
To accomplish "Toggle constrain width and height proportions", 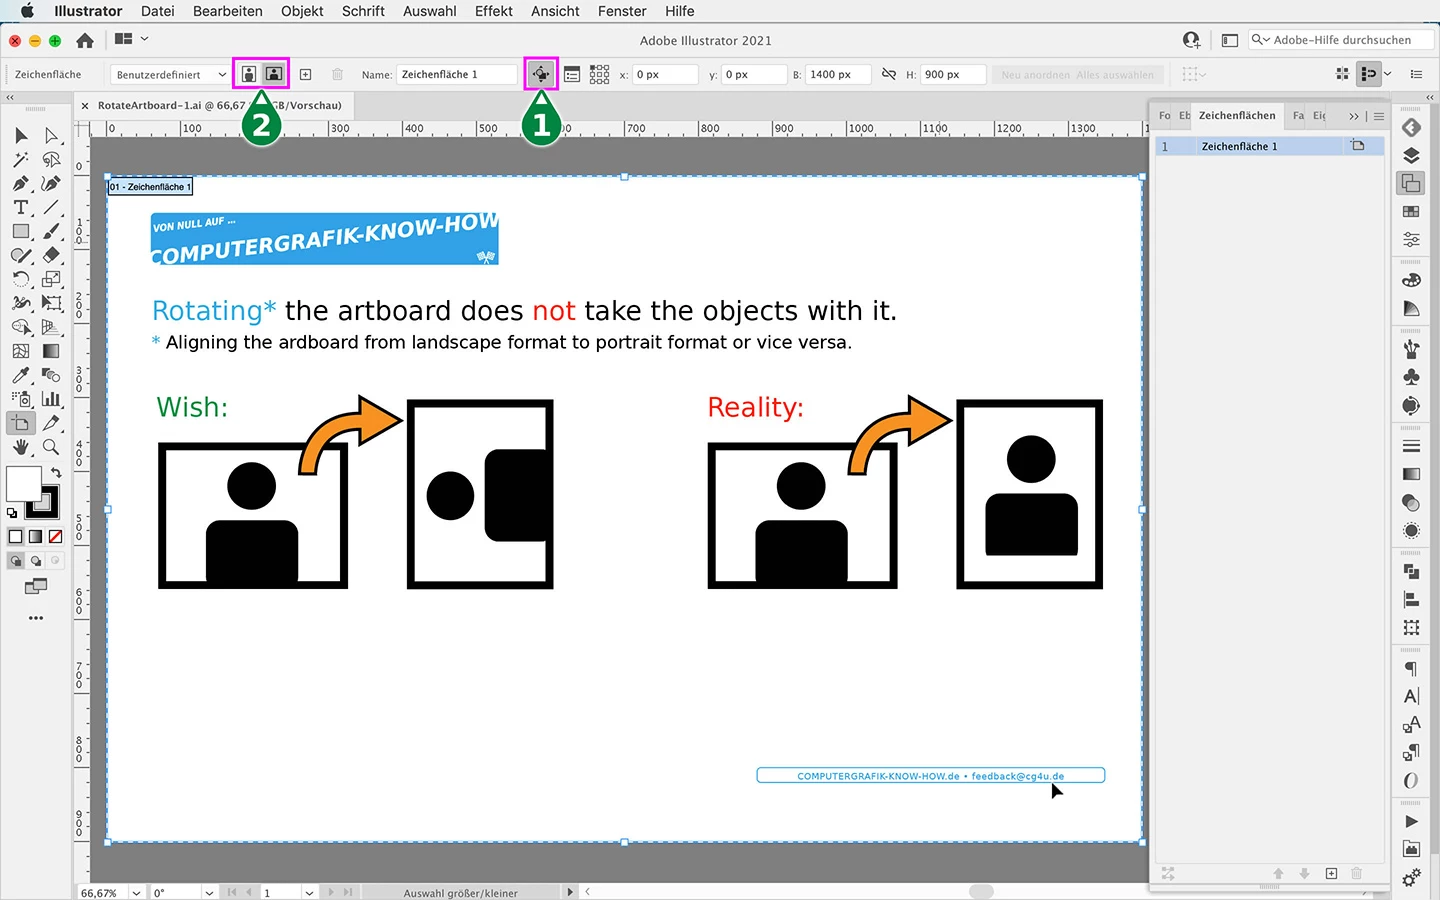I will (889, 75).
